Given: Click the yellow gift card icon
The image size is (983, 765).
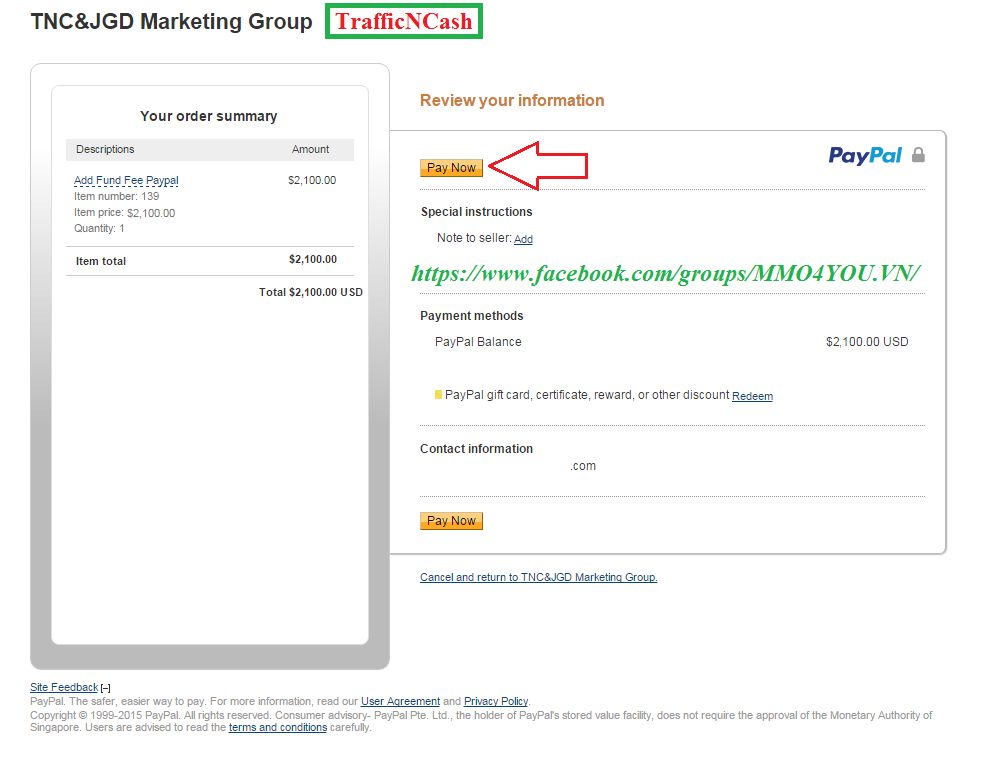Looking at the screenshot, I should click(x=438, y=395).
